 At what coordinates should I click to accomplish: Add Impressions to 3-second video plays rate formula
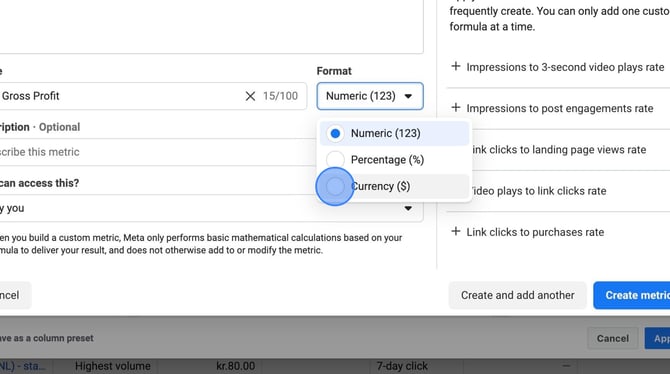pos(558,67)
